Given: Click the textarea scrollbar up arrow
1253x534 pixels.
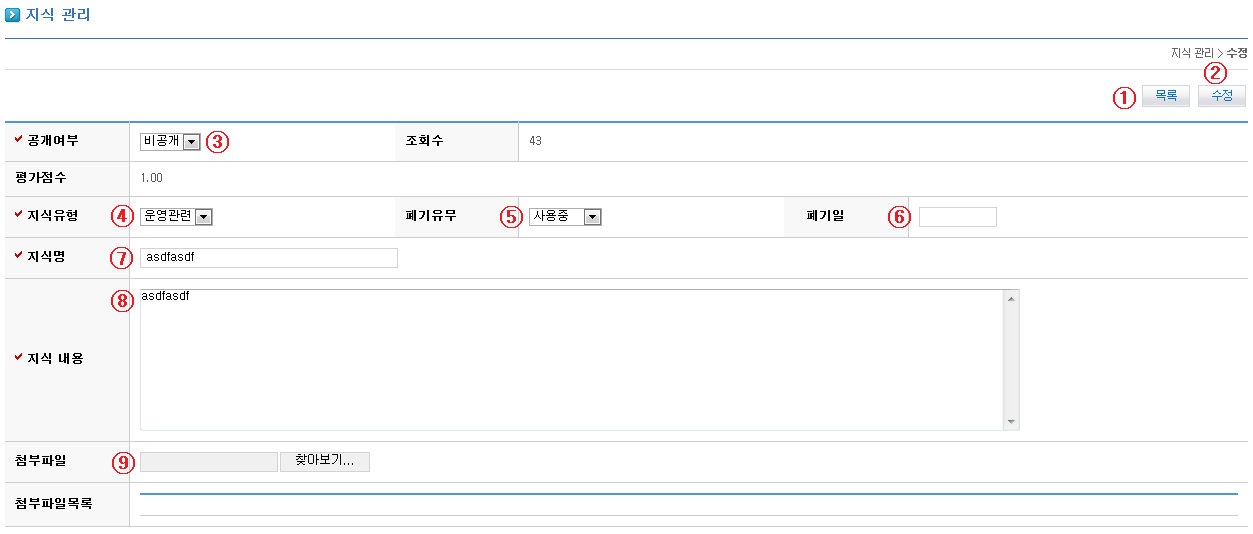Looking at the screenshot, I should tap(1011, 299).
